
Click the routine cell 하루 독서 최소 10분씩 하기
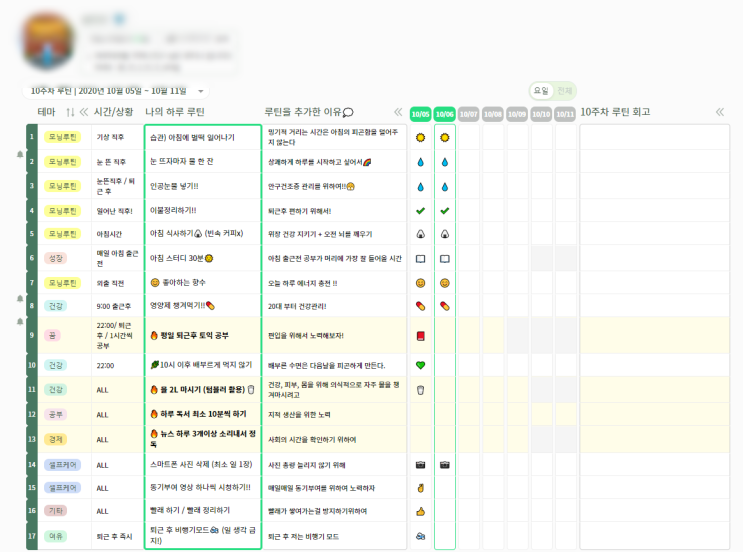[x=203, y=414]
